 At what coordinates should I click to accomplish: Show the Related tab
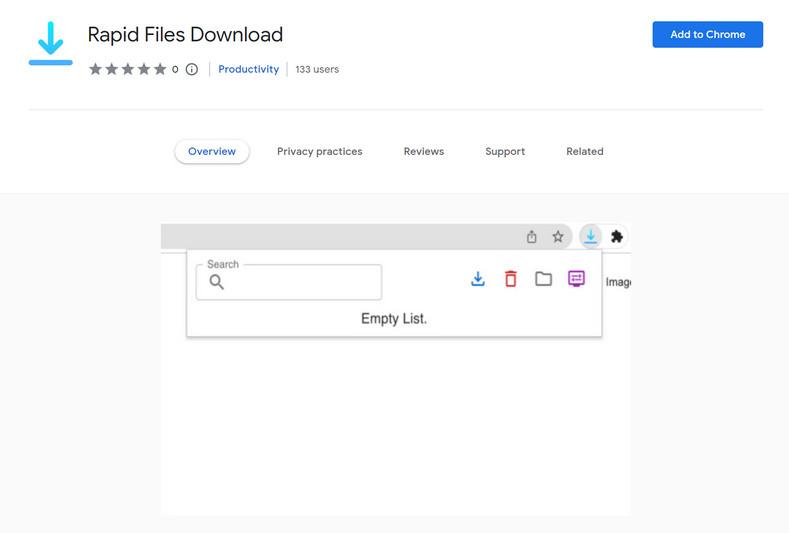pyautogui.click(x=585, y=151)
